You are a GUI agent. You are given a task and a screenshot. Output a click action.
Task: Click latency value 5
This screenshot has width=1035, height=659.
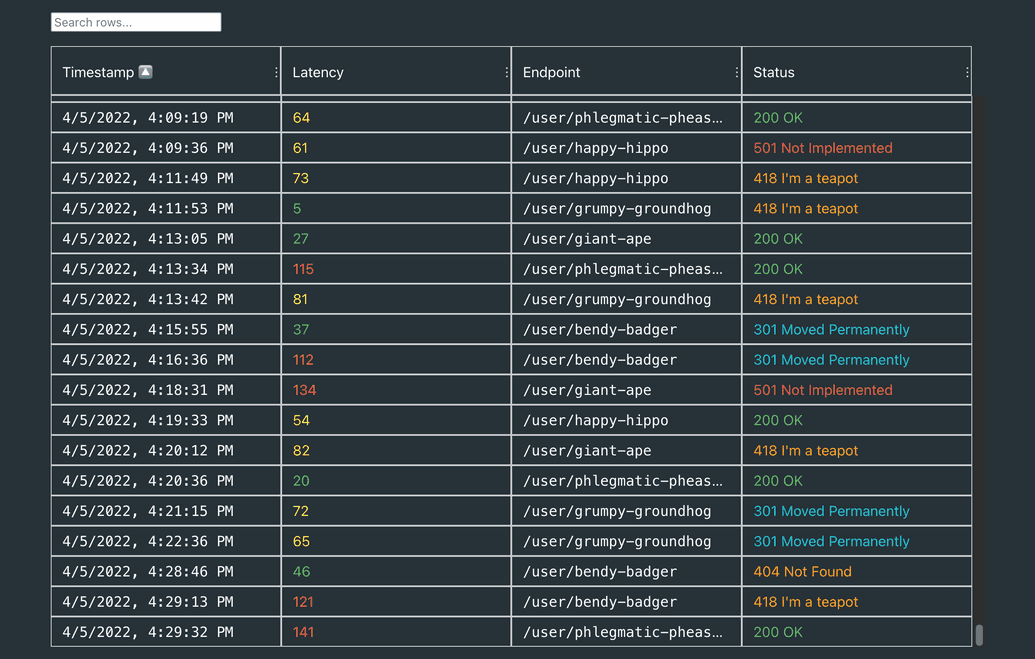tap(297, 209)
